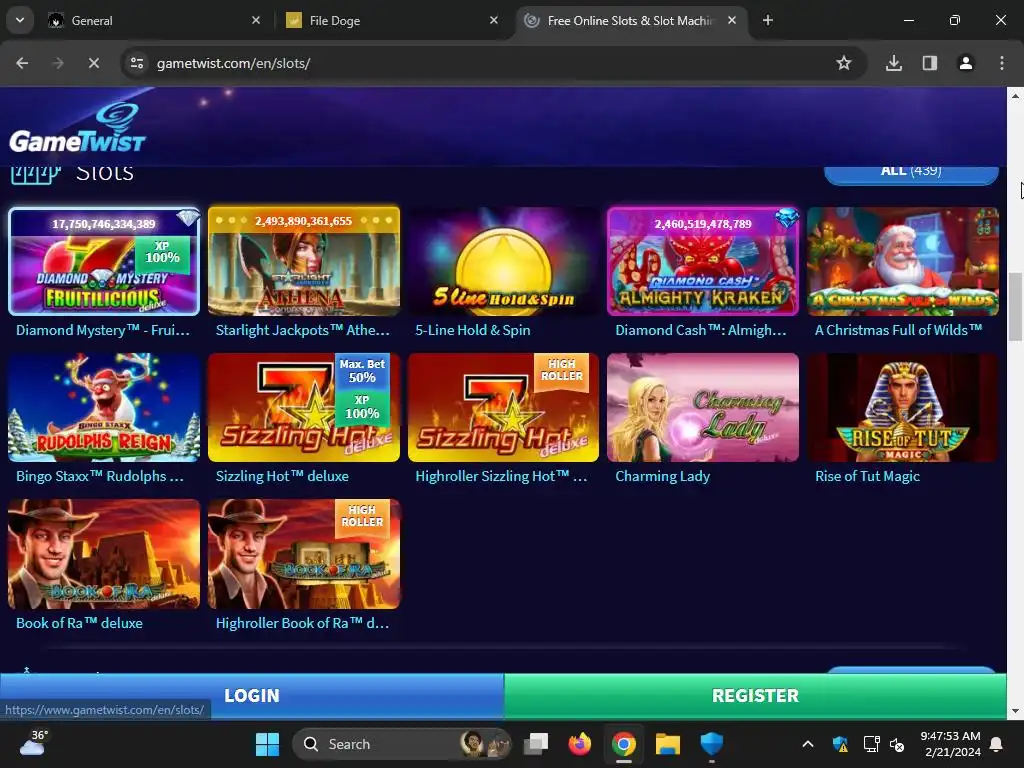Bookmark this page with the star
Image resolution: width=1024 pixels, height=768 pixels.
pos(844,63)
